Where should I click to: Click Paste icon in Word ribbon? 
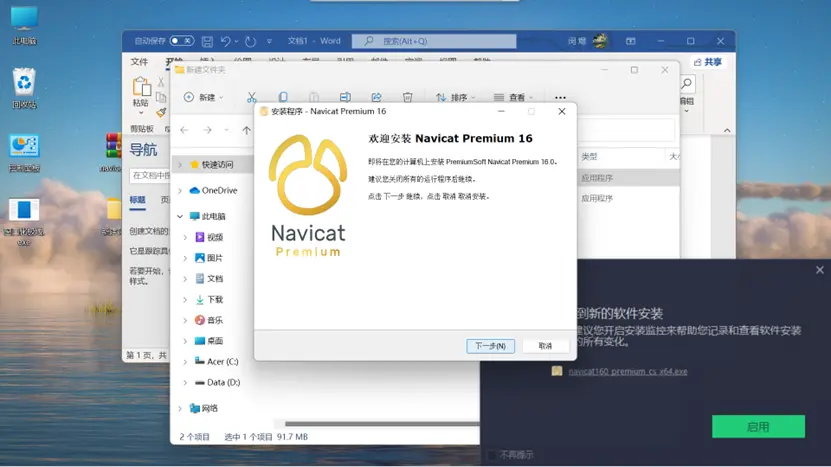[x=141, y=87]
